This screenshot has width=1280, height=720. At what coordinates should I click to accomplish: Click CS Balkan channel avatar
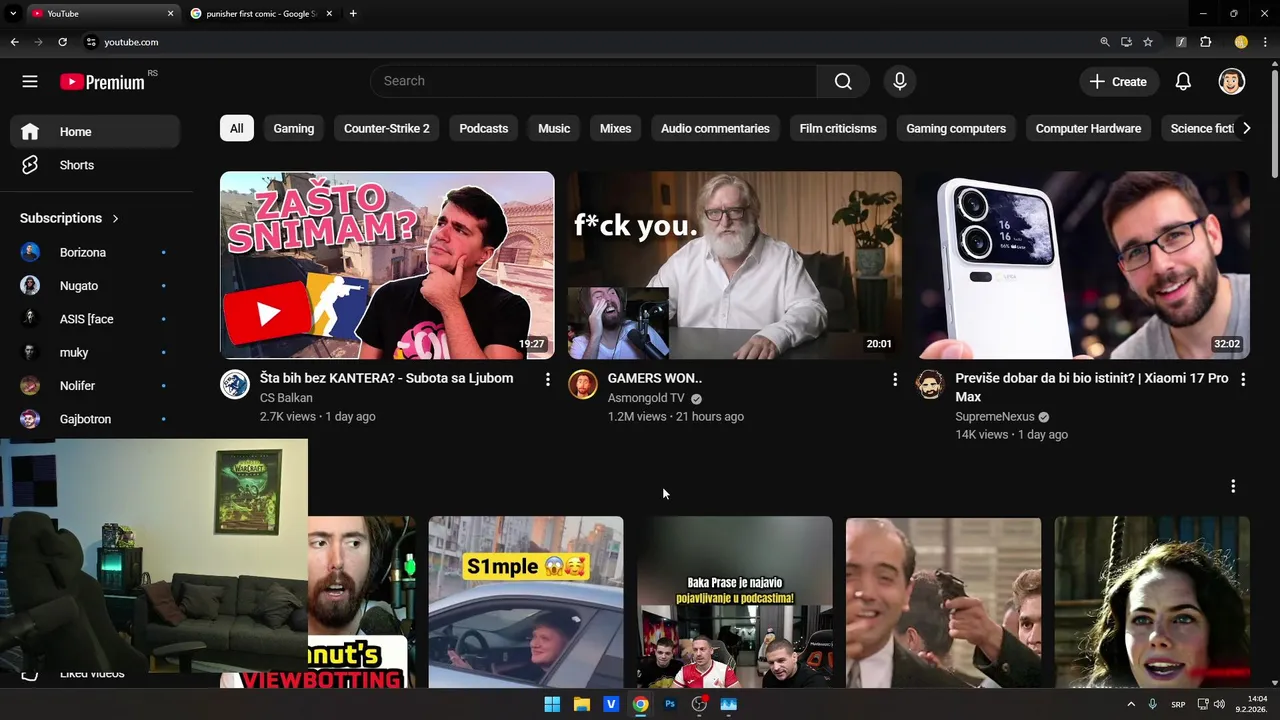click(x=235, y=384)
